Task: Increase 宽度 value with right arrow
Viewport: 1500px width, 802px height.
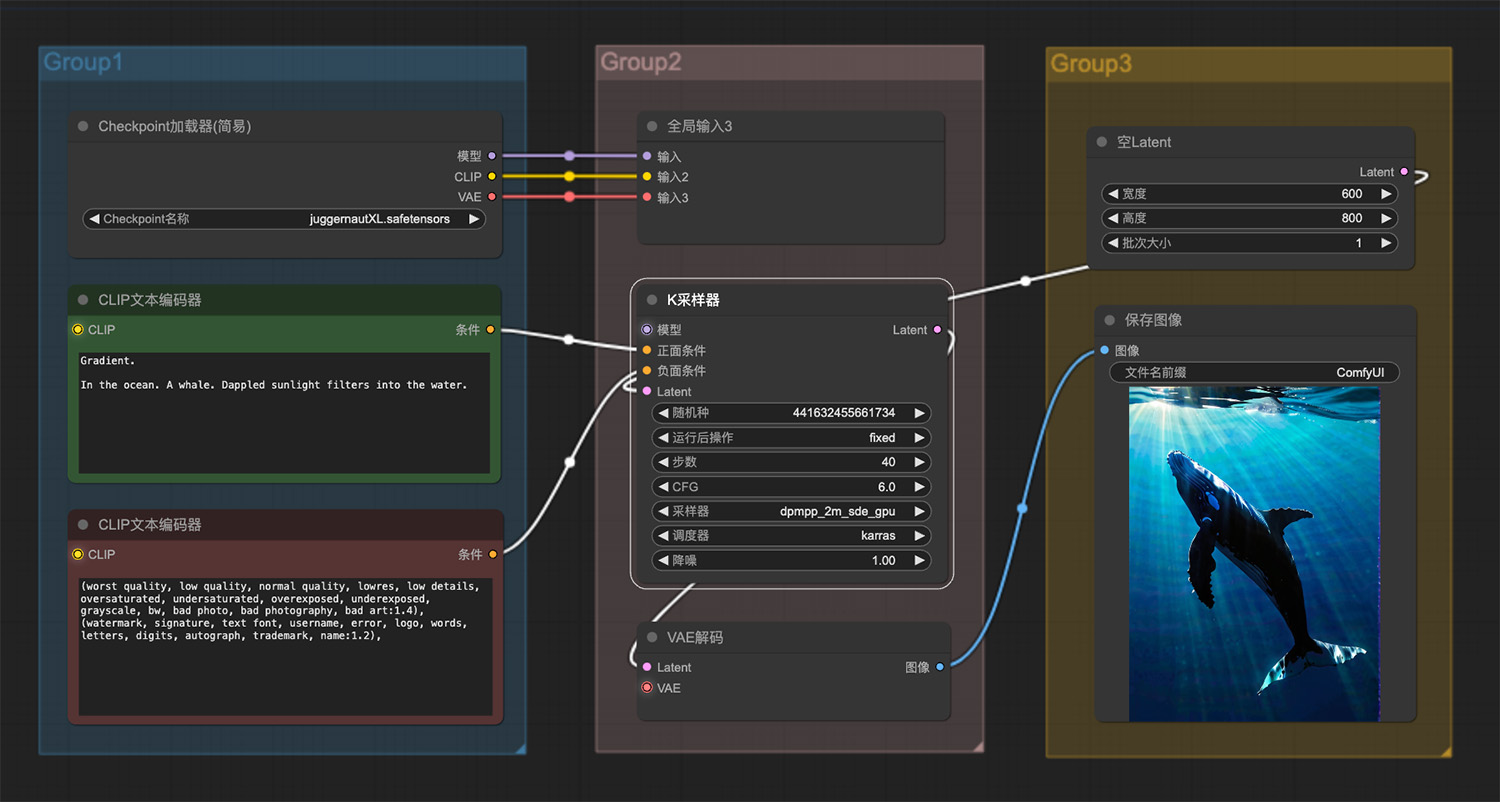Action: [x=1386, y=194]
